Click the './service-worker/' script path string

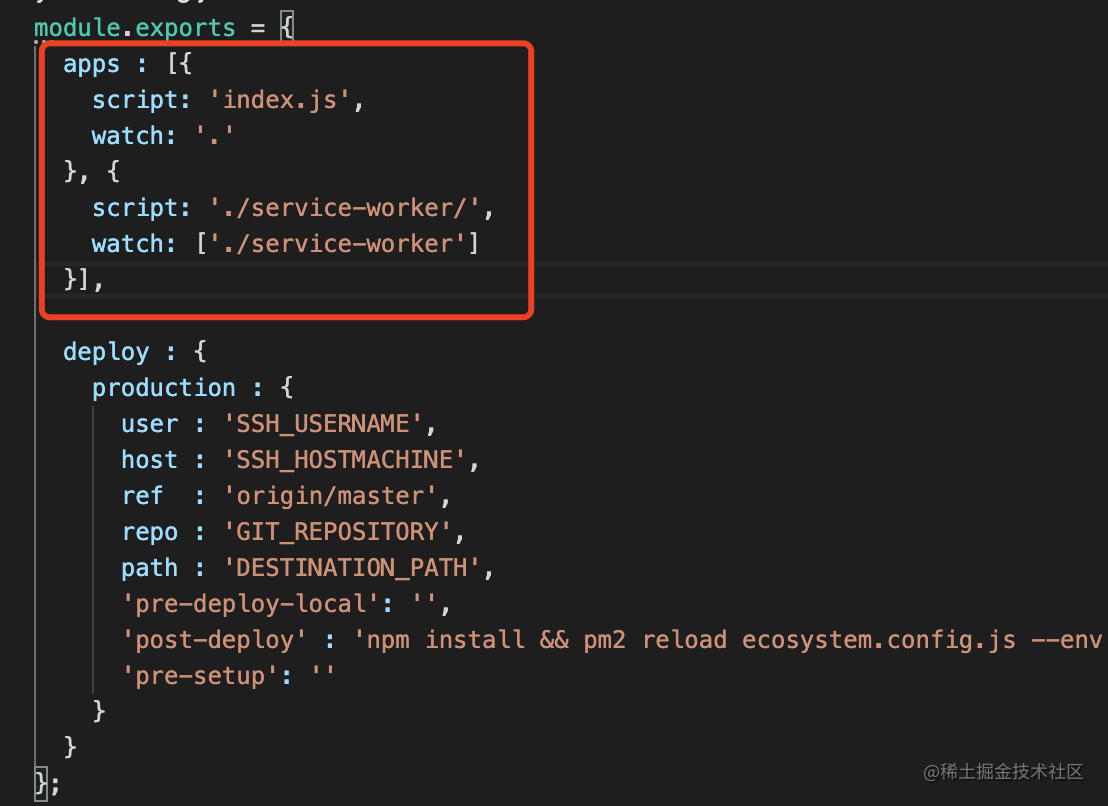pos(352,208)
